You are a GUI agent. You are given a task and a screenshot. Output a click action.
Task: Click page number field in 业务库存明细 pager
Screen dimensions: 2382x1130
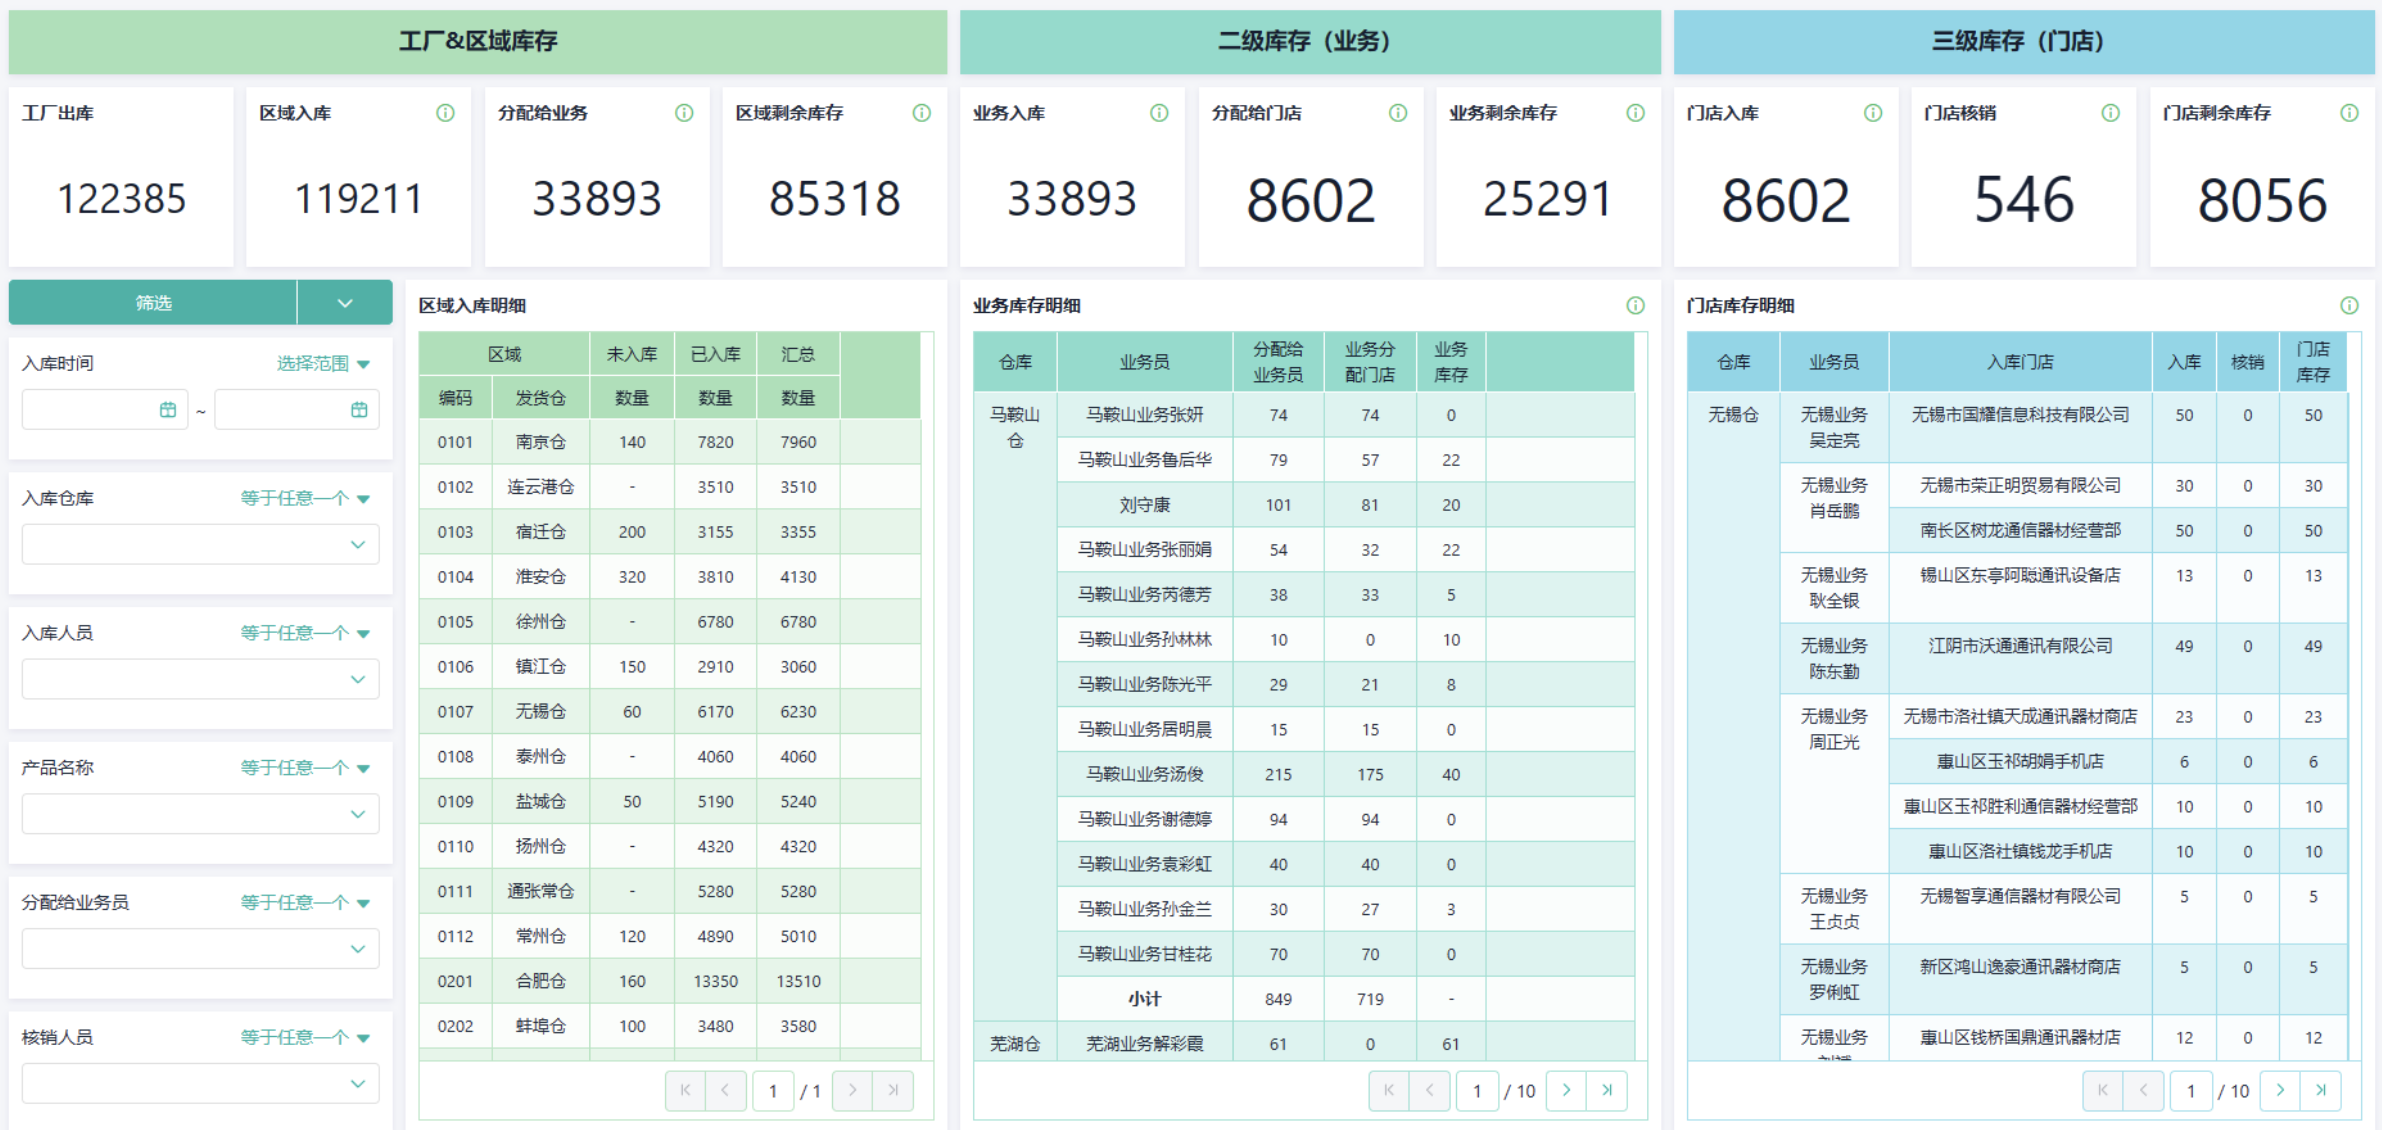pyautogui.click(x=1477, y=1091)
